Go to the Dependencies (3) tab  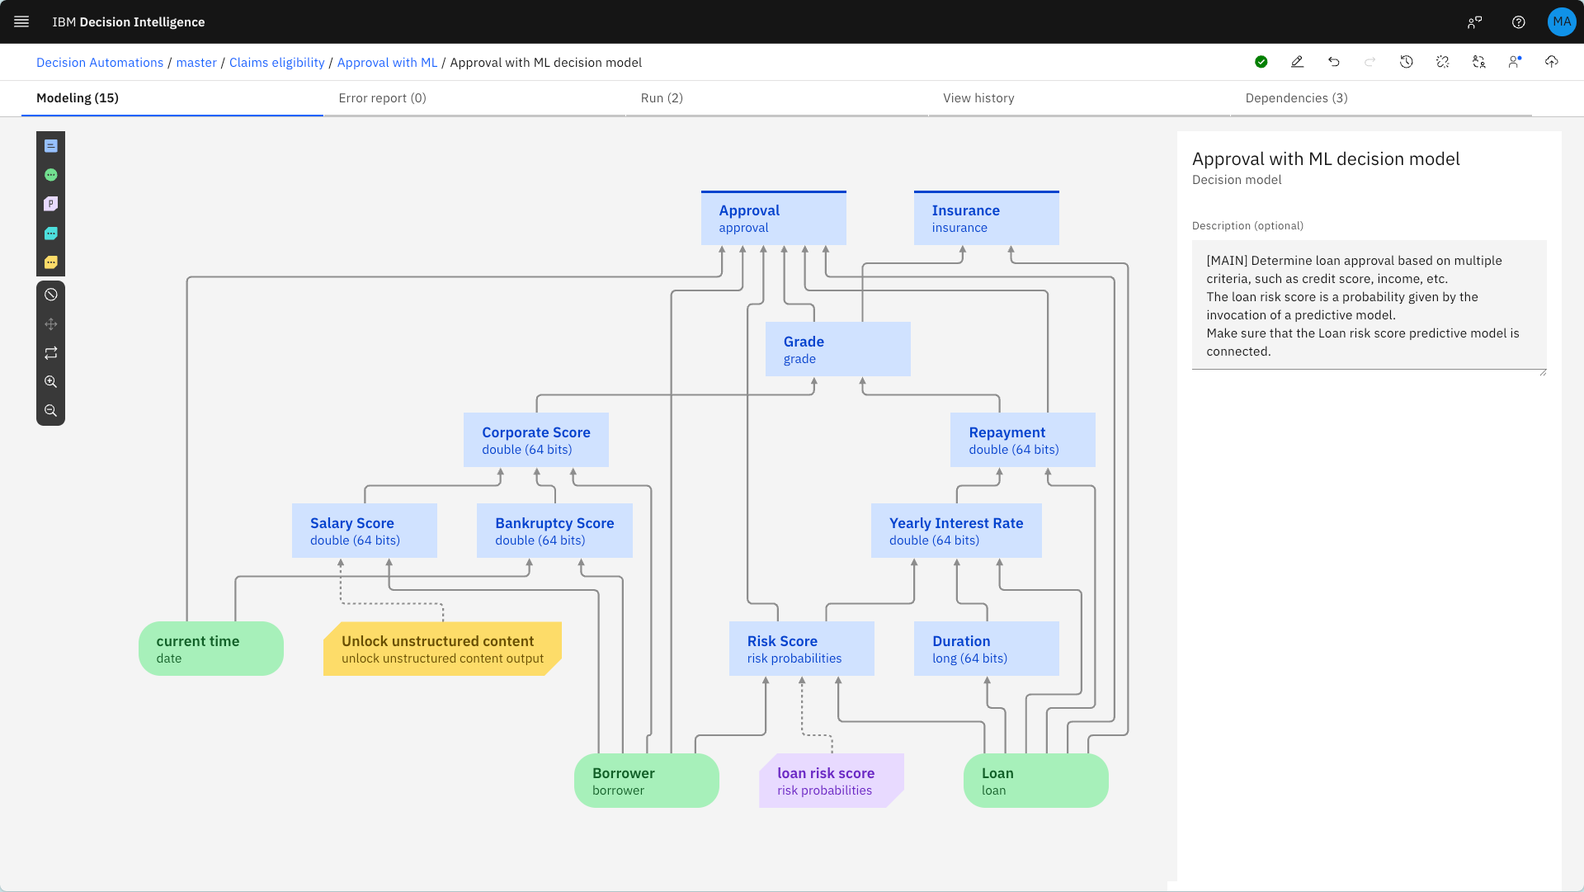[x=1296, y=98]
